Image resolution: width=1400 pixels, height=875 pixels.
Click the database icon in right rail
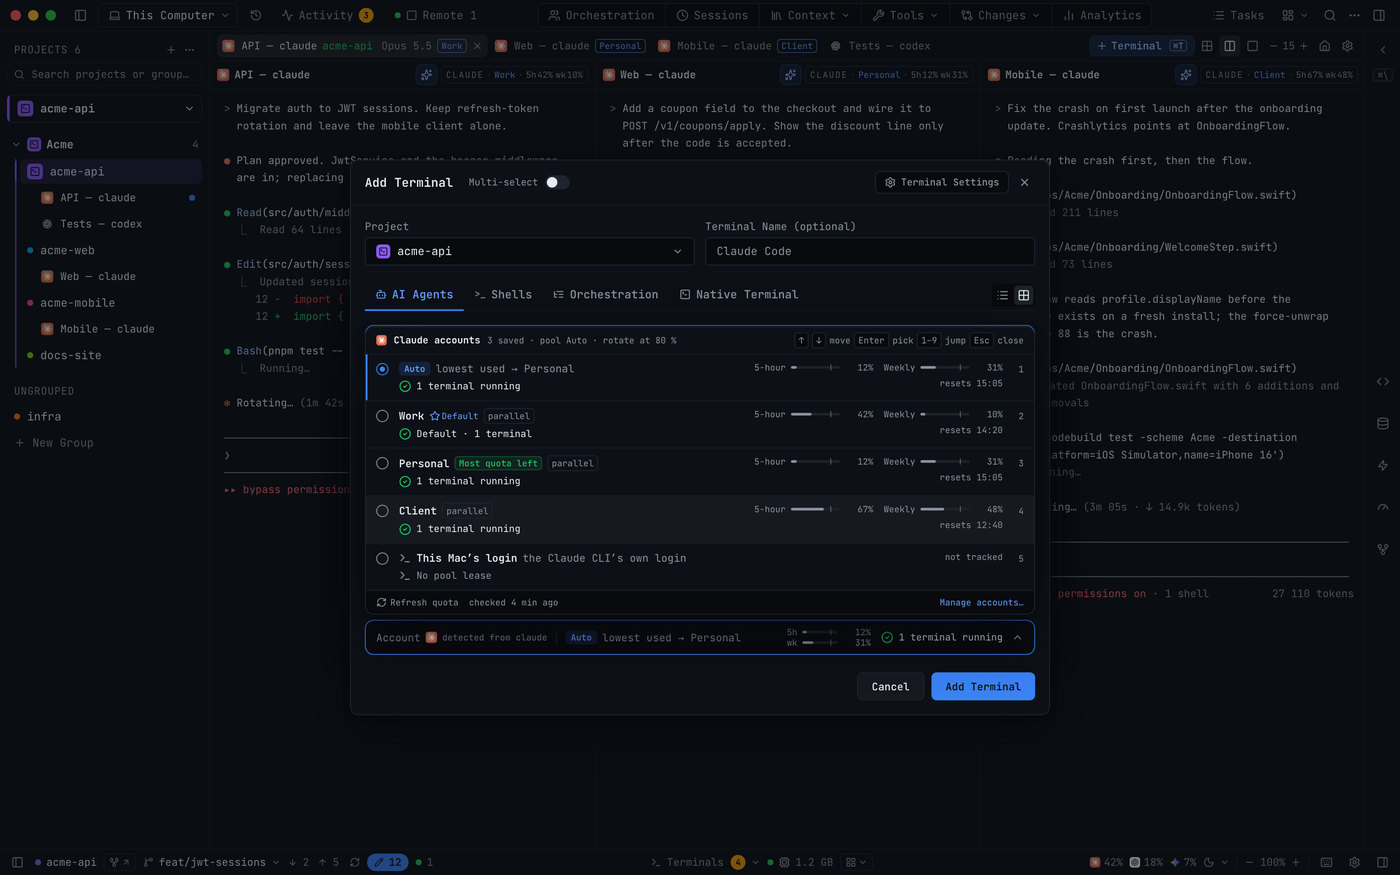[1383, 423]
